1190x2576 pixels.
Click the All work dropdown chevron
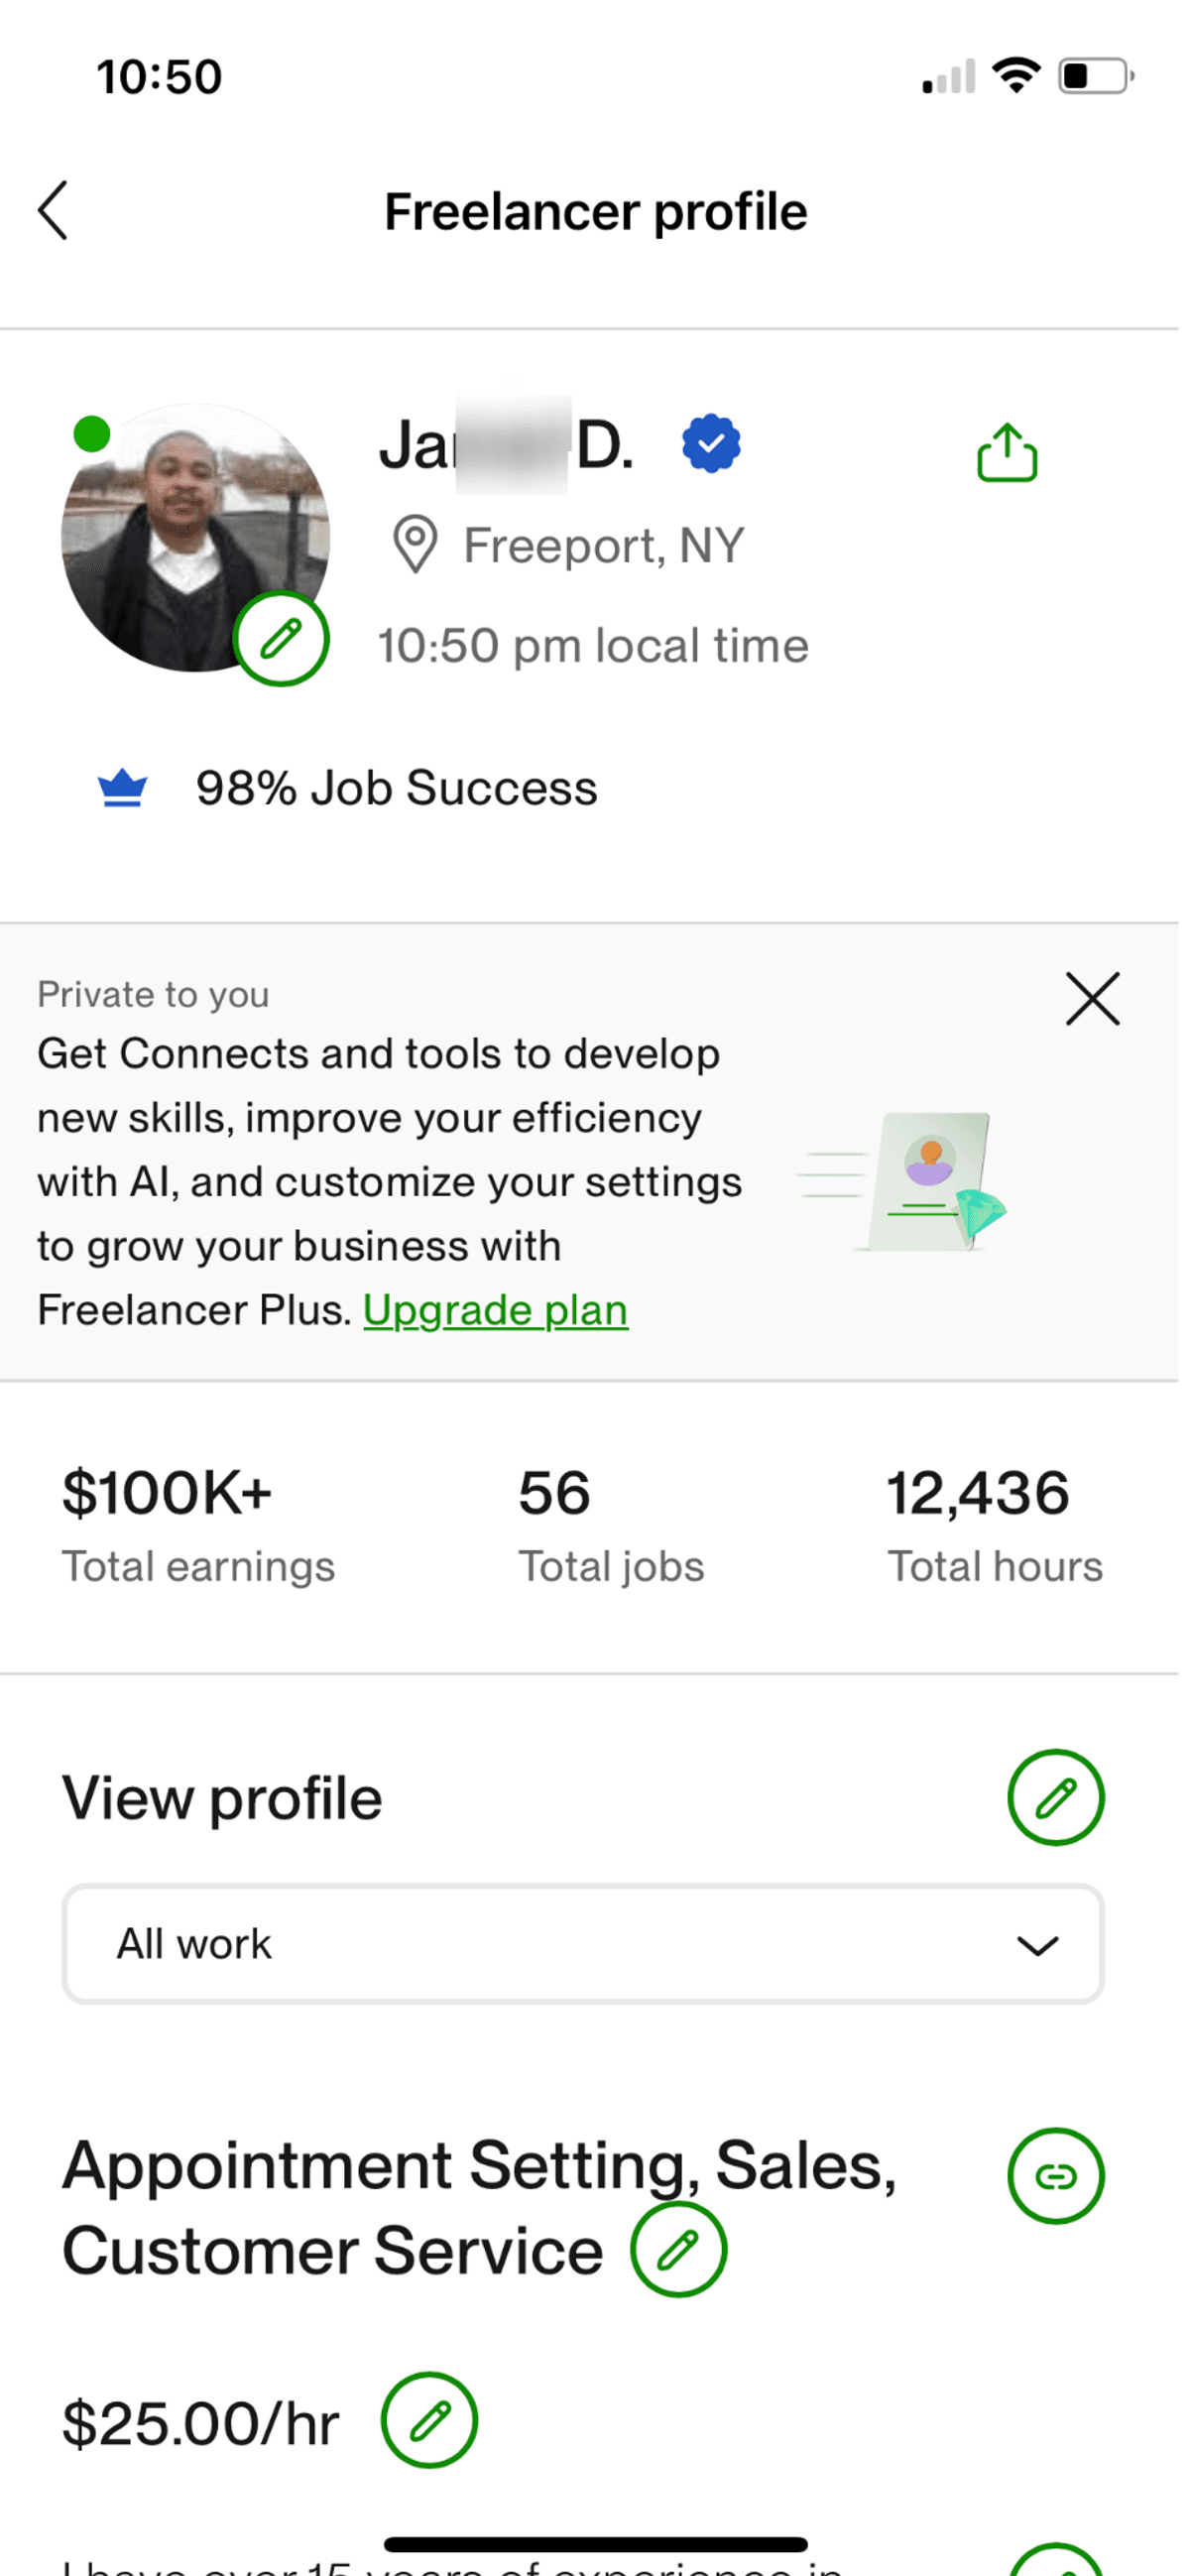[1037, 1945]
